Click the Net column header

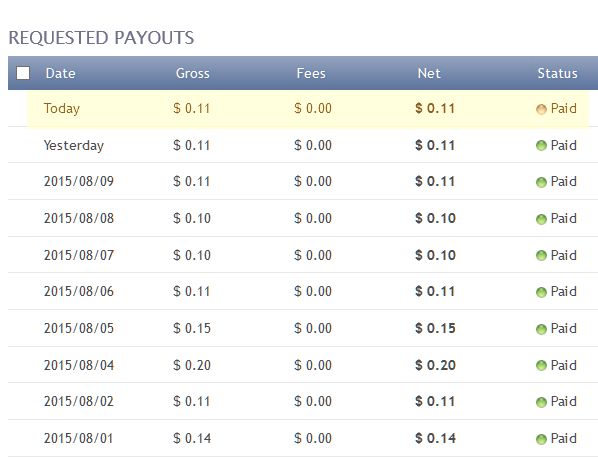429,73
